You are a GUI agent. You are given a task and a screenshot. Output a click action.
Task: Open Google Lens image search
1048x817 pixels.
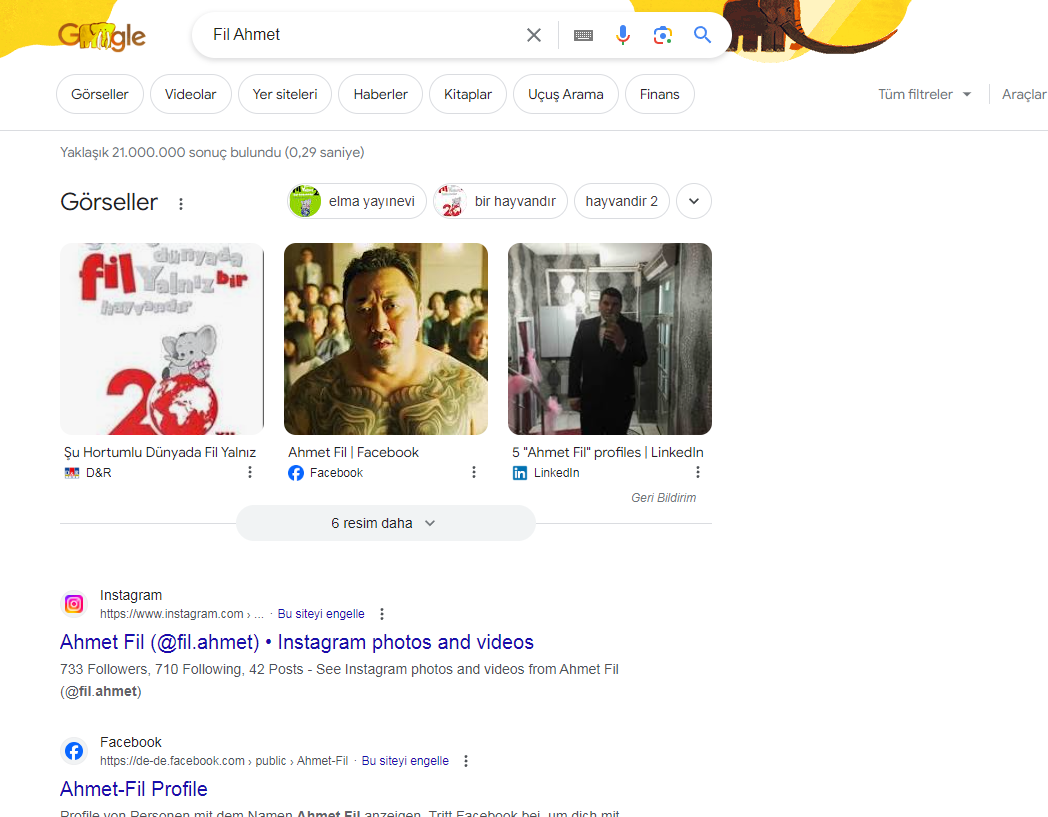(662, 35)
